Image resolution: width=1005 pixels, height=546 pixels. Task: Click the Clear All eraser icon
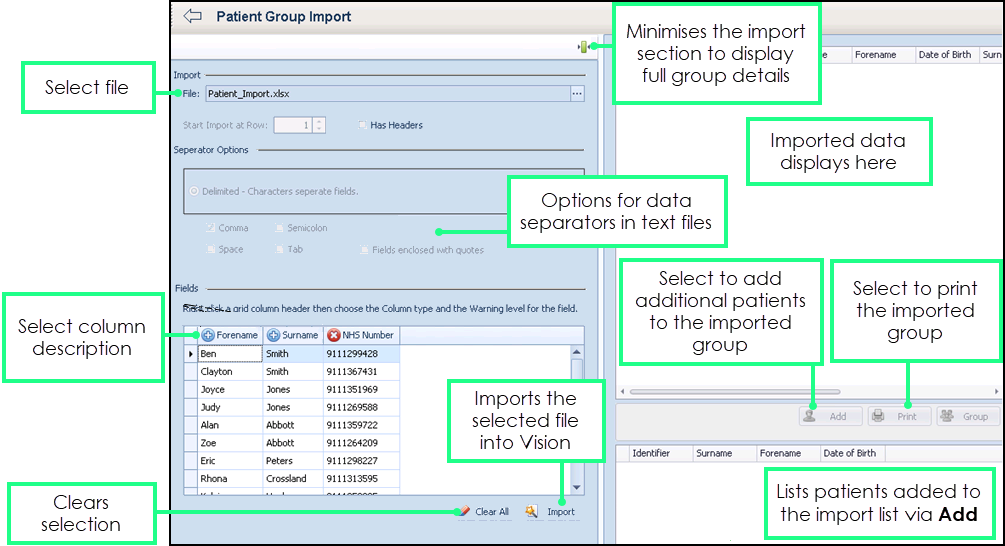click(x=464, y=511)
